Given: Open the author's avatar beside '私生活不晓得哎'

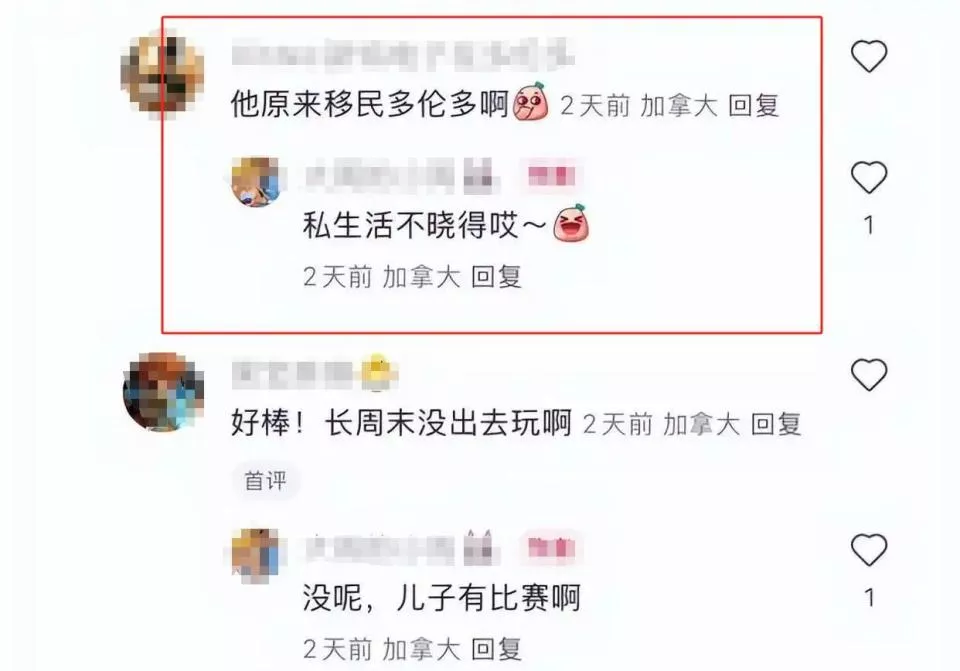Looking at the screenshot, I should [255, 182].
